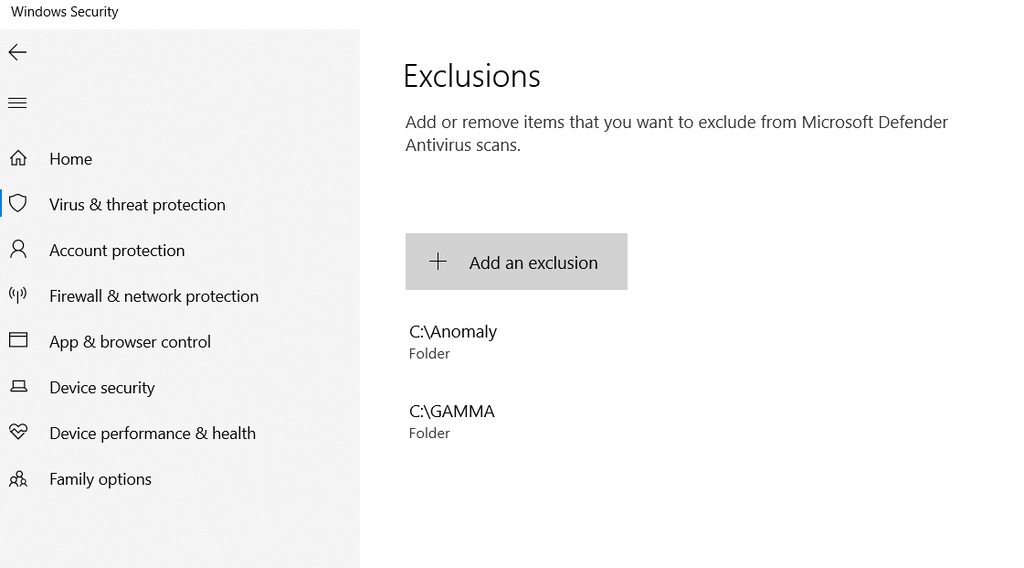Select Virus & threat protection
Screen dimensions: 1024x568
click(x=137, y=204)
